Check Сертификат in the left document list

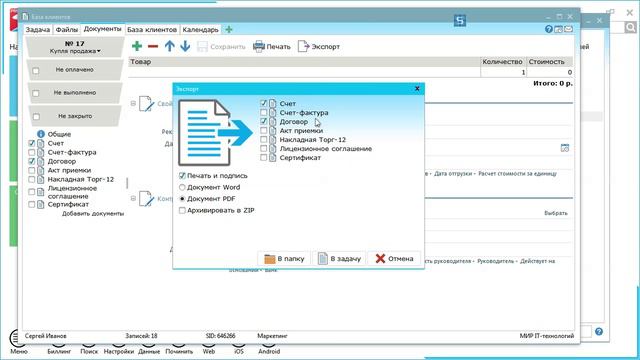coord(32,204)
